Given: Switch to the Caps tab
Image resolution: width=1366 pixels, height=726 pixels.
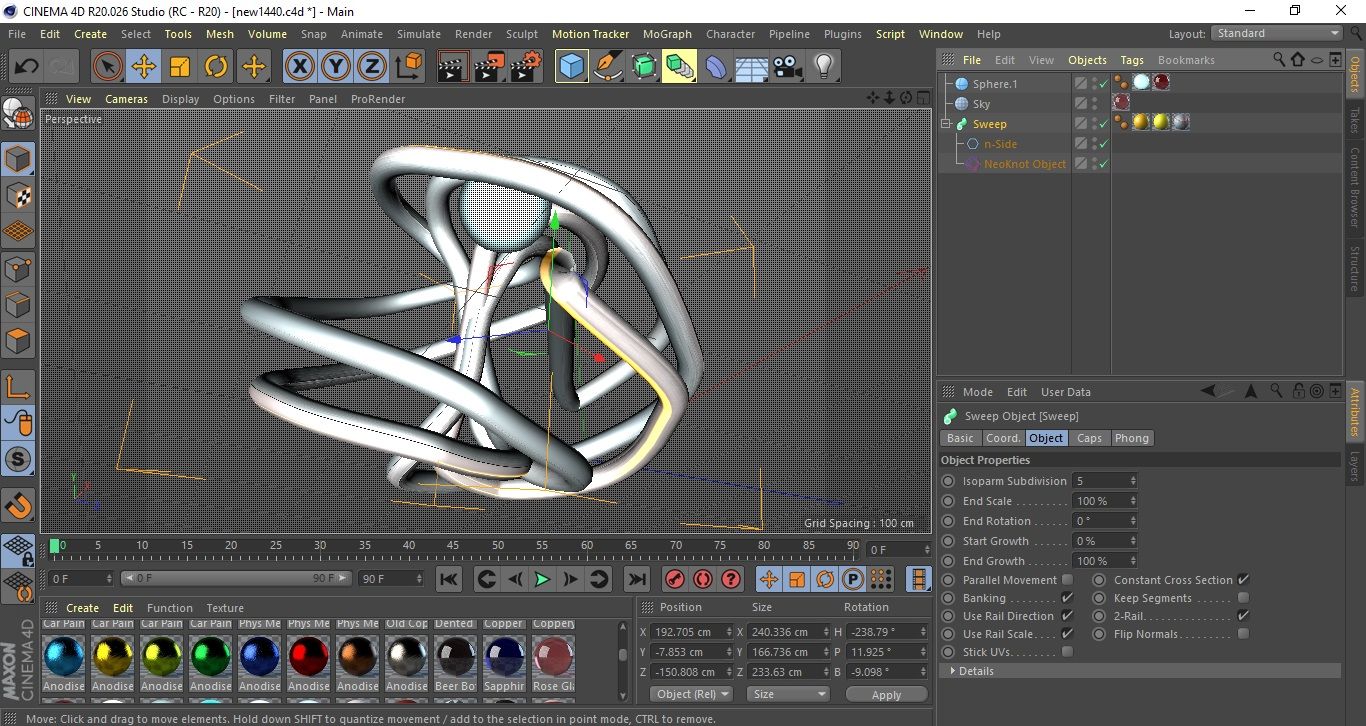Looking at the screenshot, I should tap(1089, 438).
